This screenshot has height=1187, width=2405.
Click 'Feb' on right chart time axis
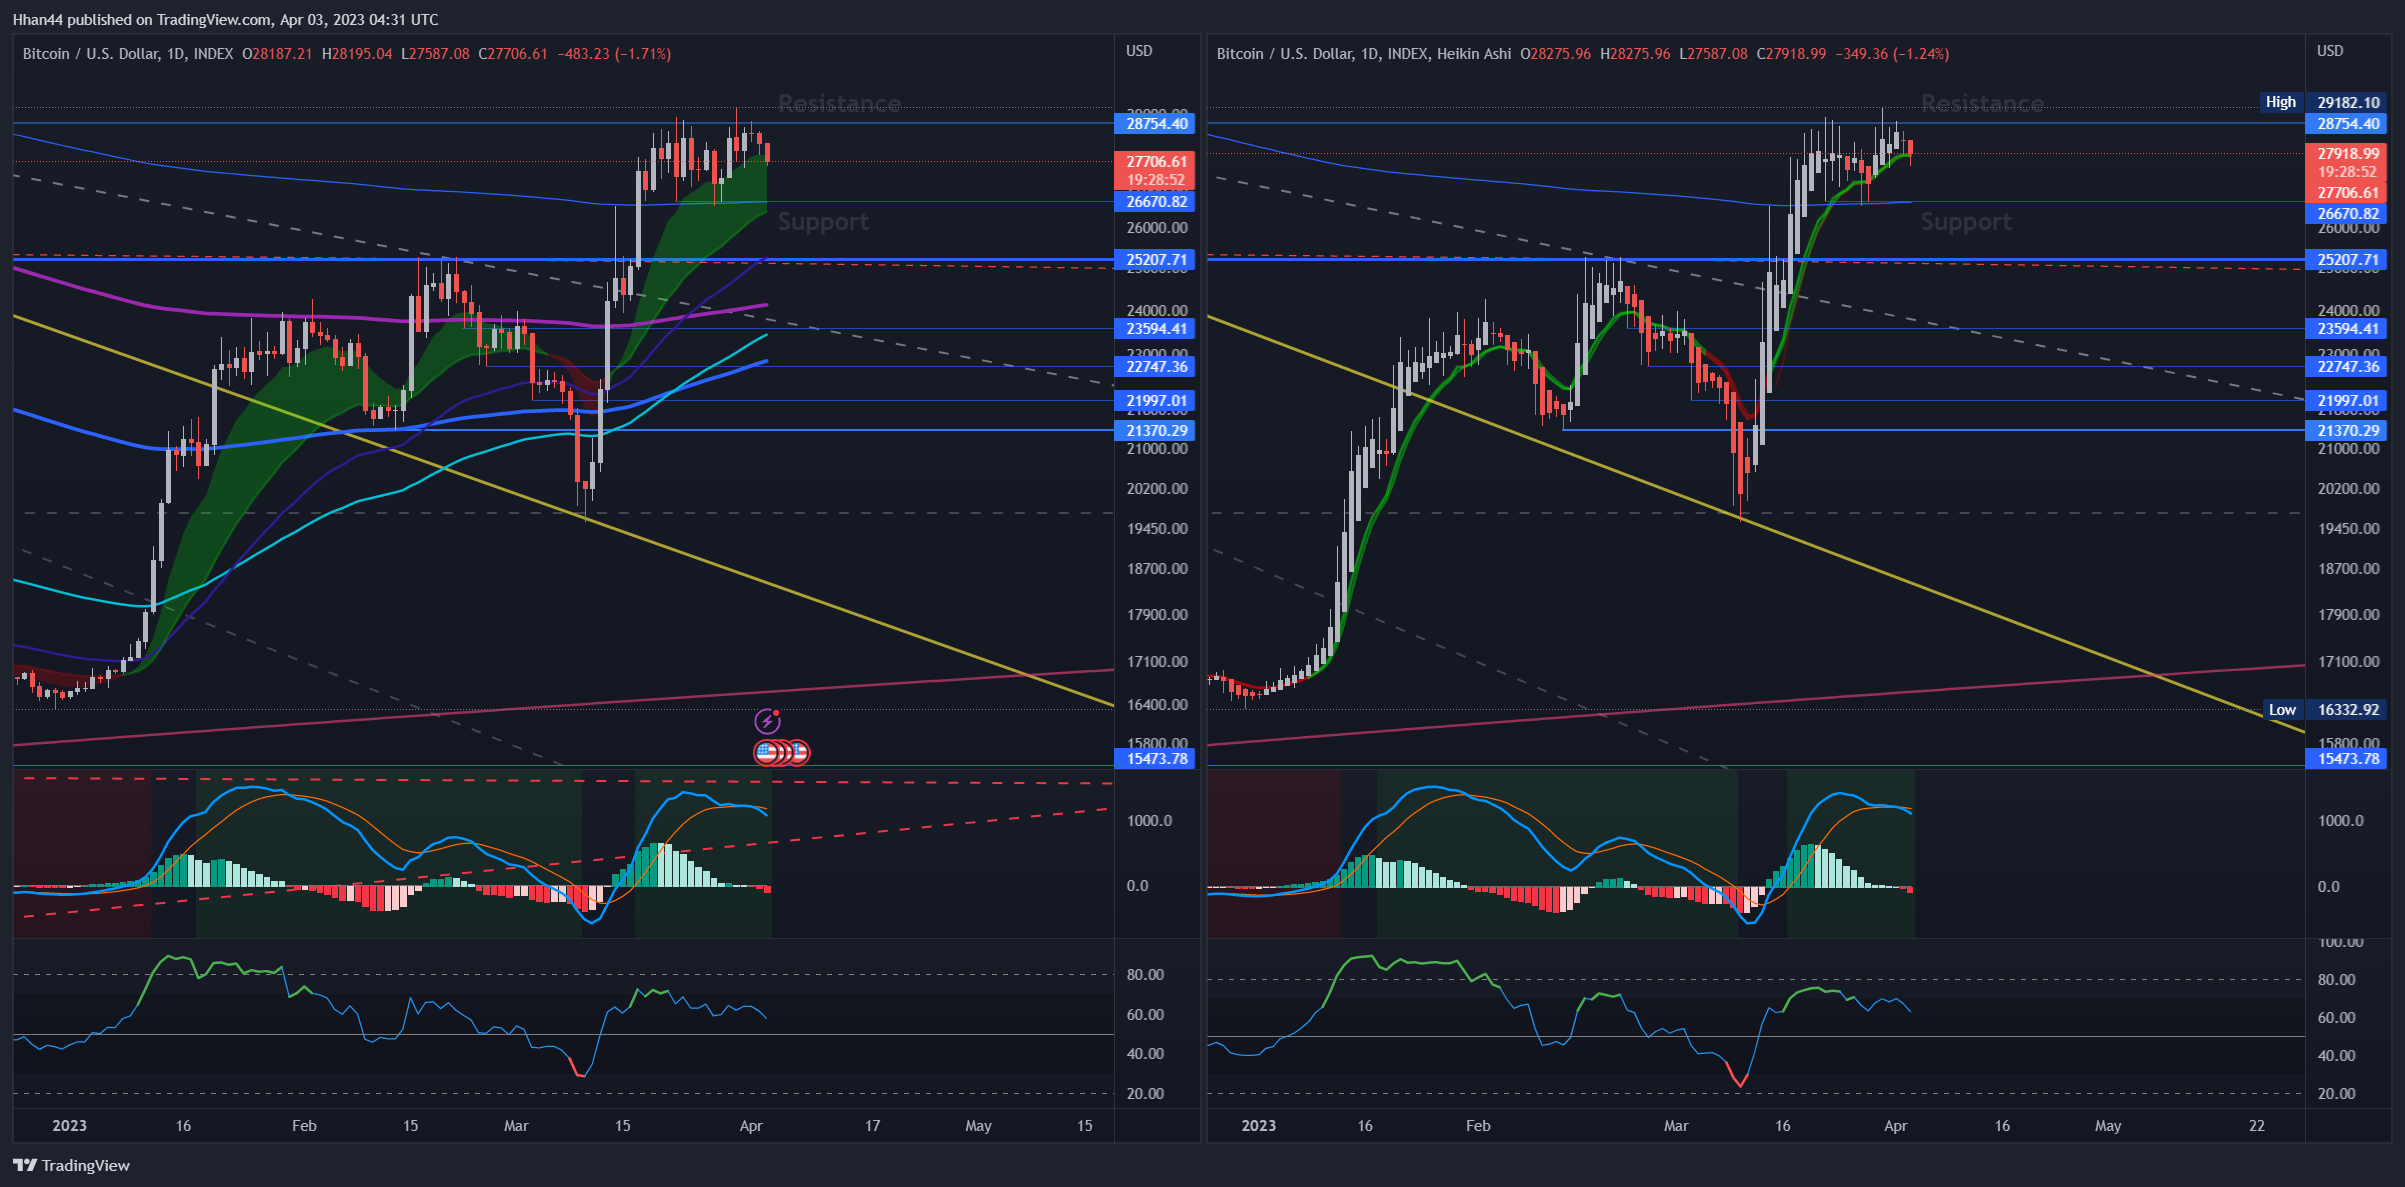[x=1478, y=1126]
